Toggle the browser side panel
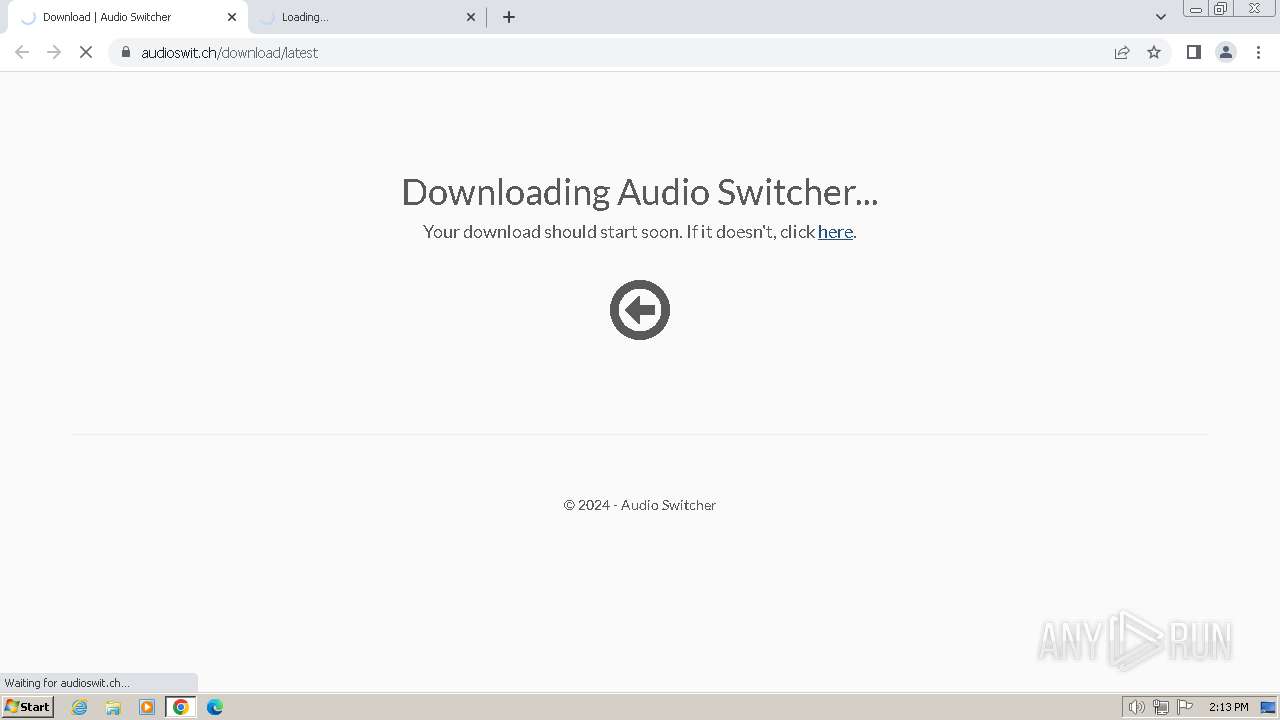This screenshot has width=1280, height=720. (1193, 52)
